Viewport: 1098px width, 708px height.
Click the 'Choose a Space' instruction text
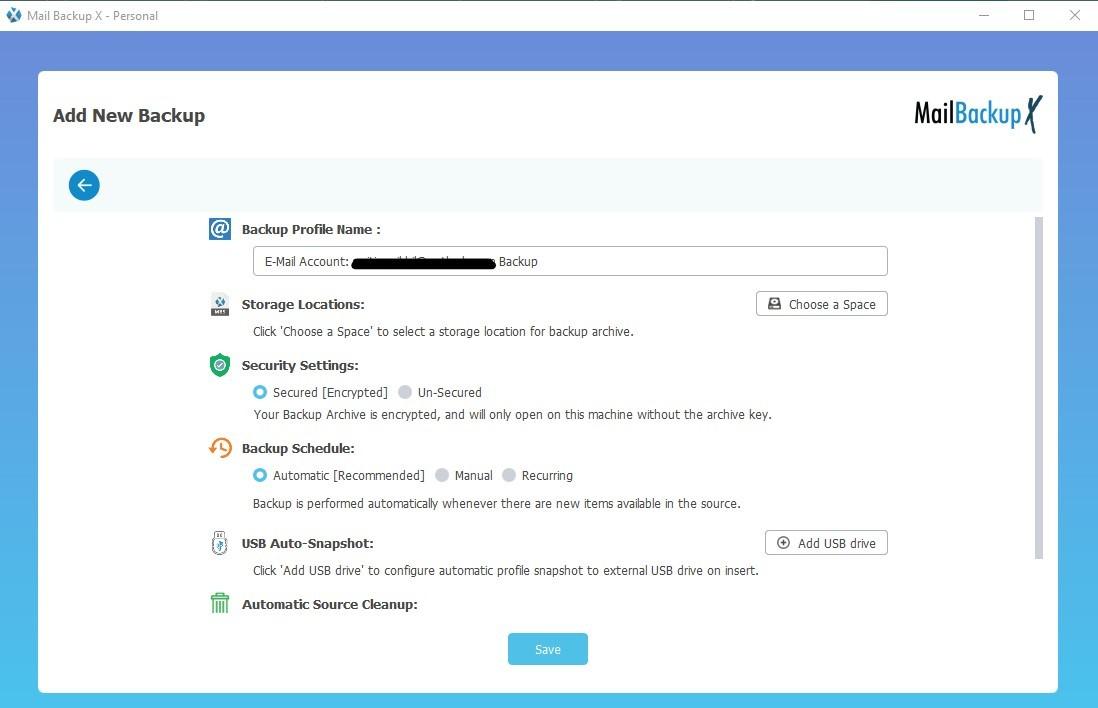(x=443, y=332)
